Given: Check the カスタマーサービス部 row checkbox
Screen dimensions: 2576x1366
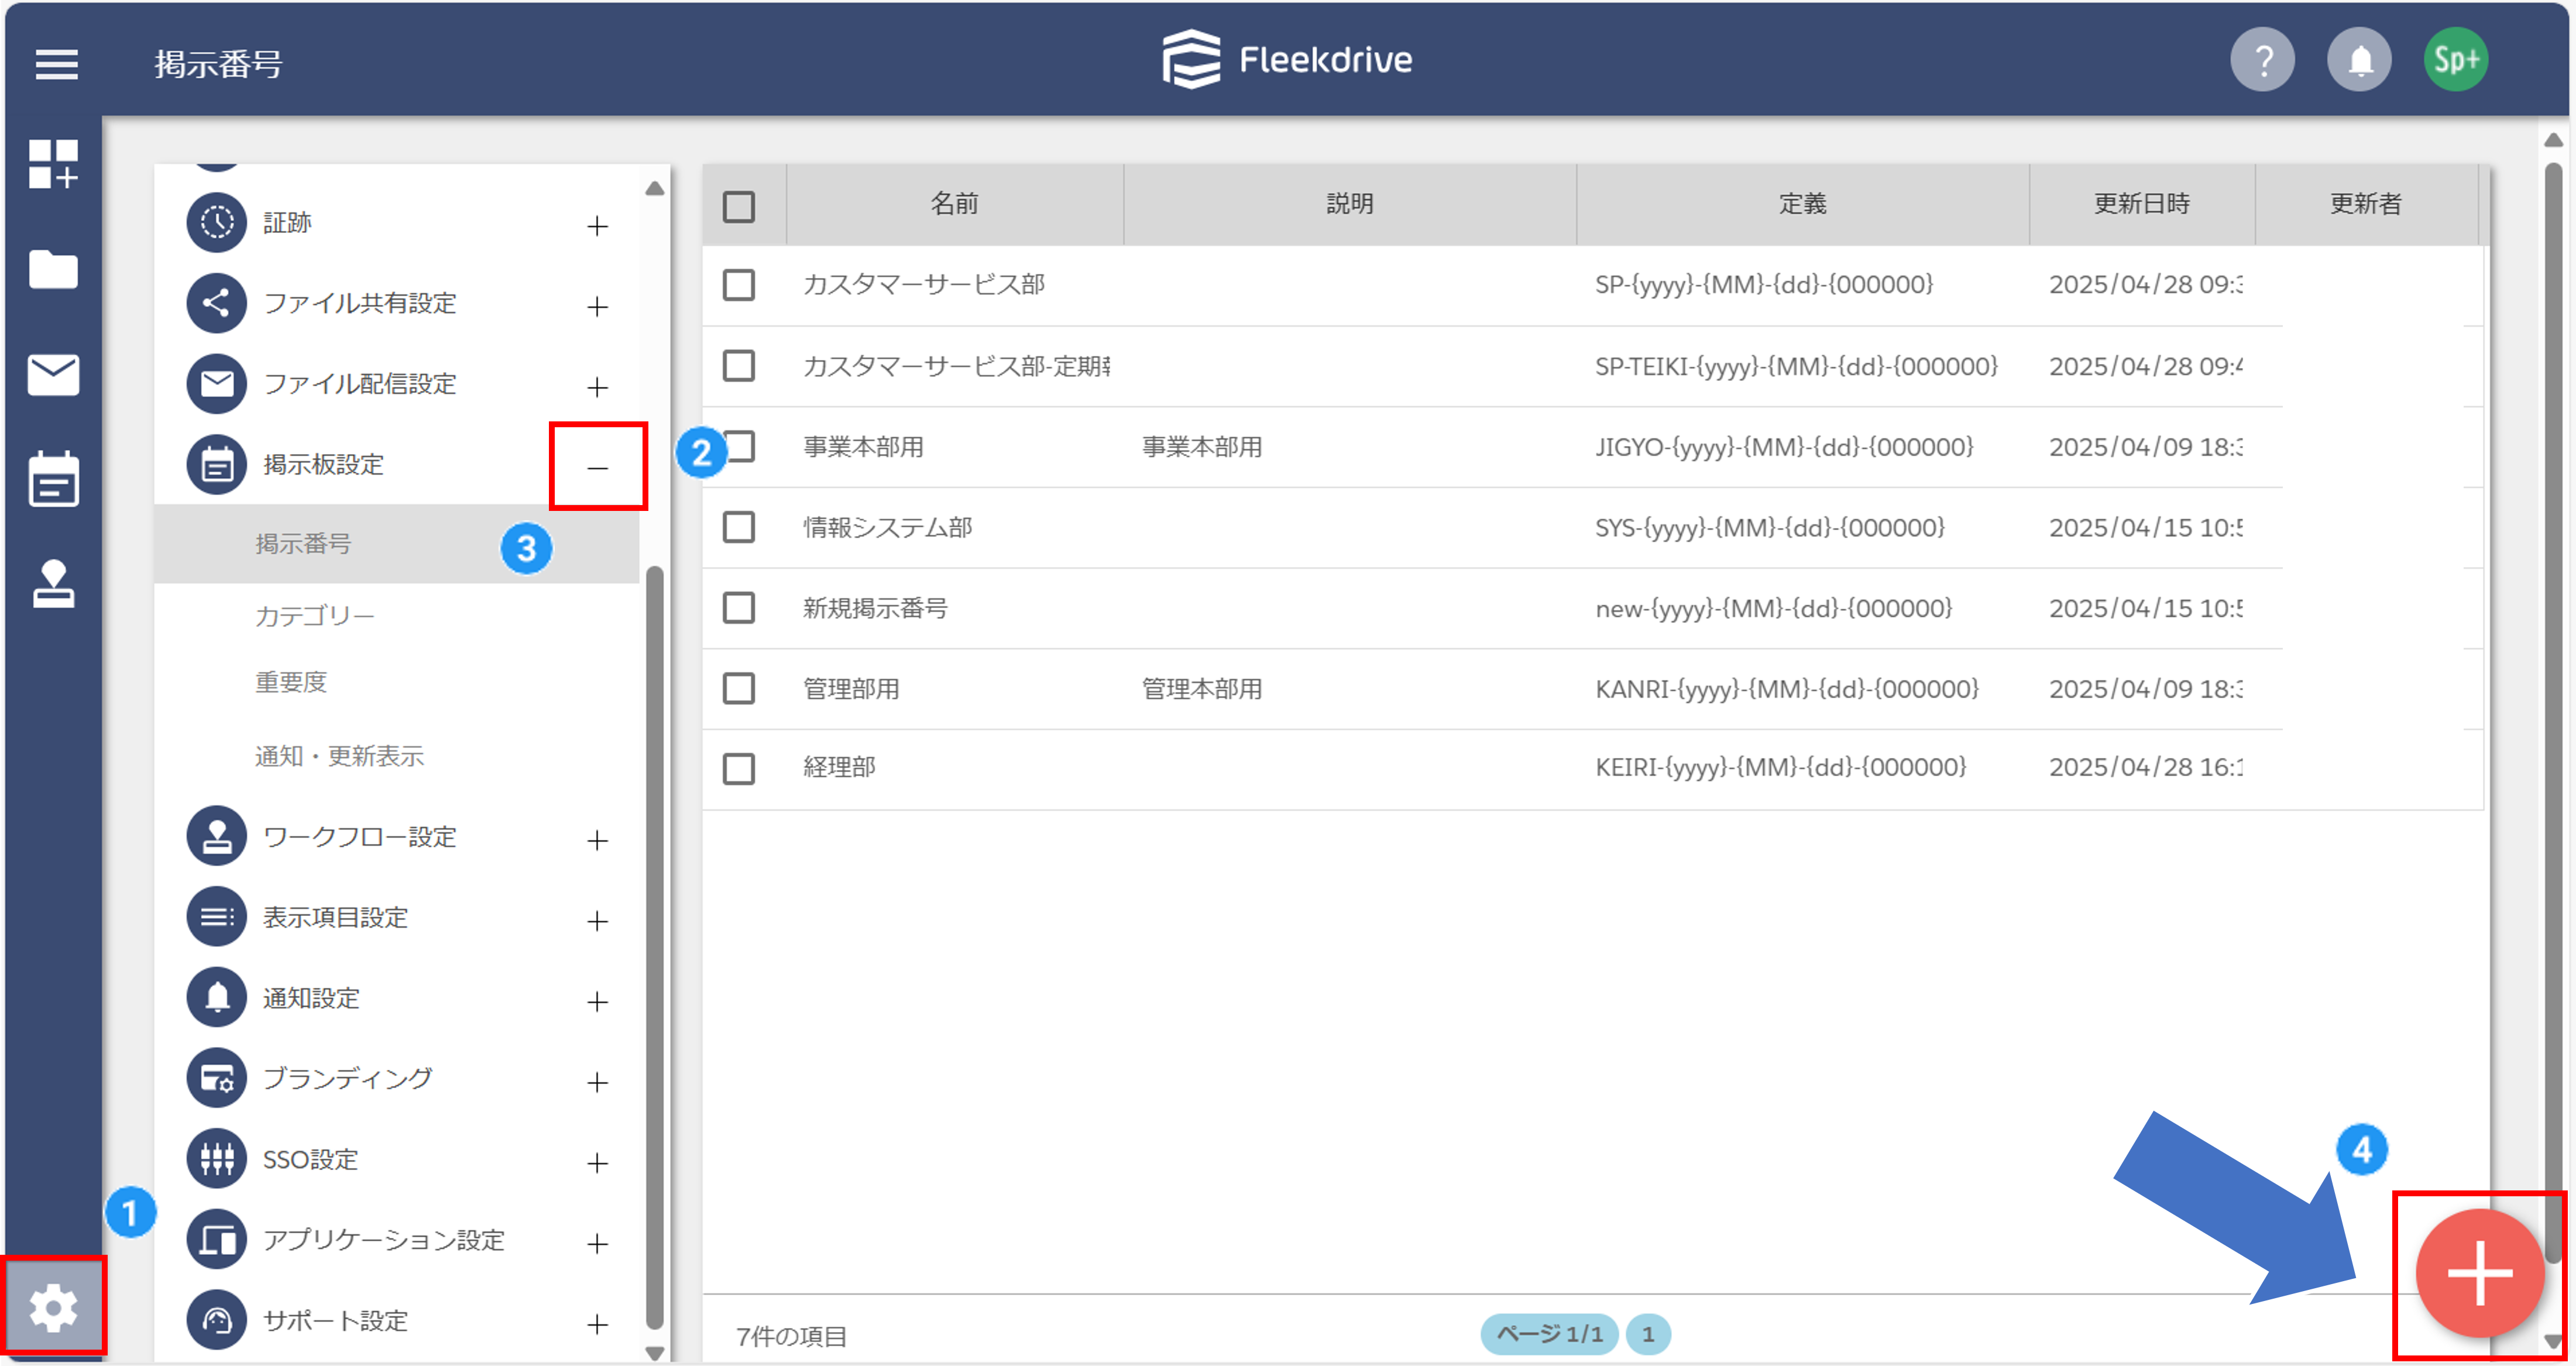Looking at the screenshot, I should click(739, 285).
